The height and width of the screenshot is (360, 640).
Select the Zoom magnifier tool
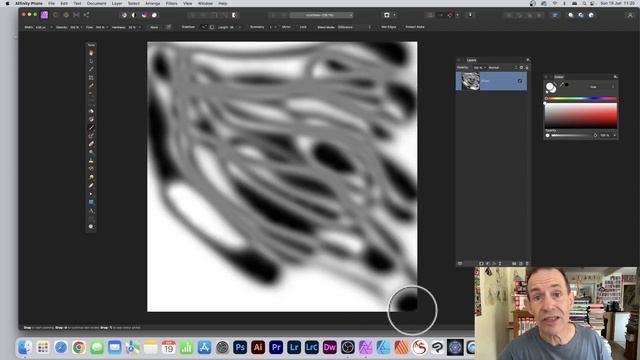pos(91,227)
